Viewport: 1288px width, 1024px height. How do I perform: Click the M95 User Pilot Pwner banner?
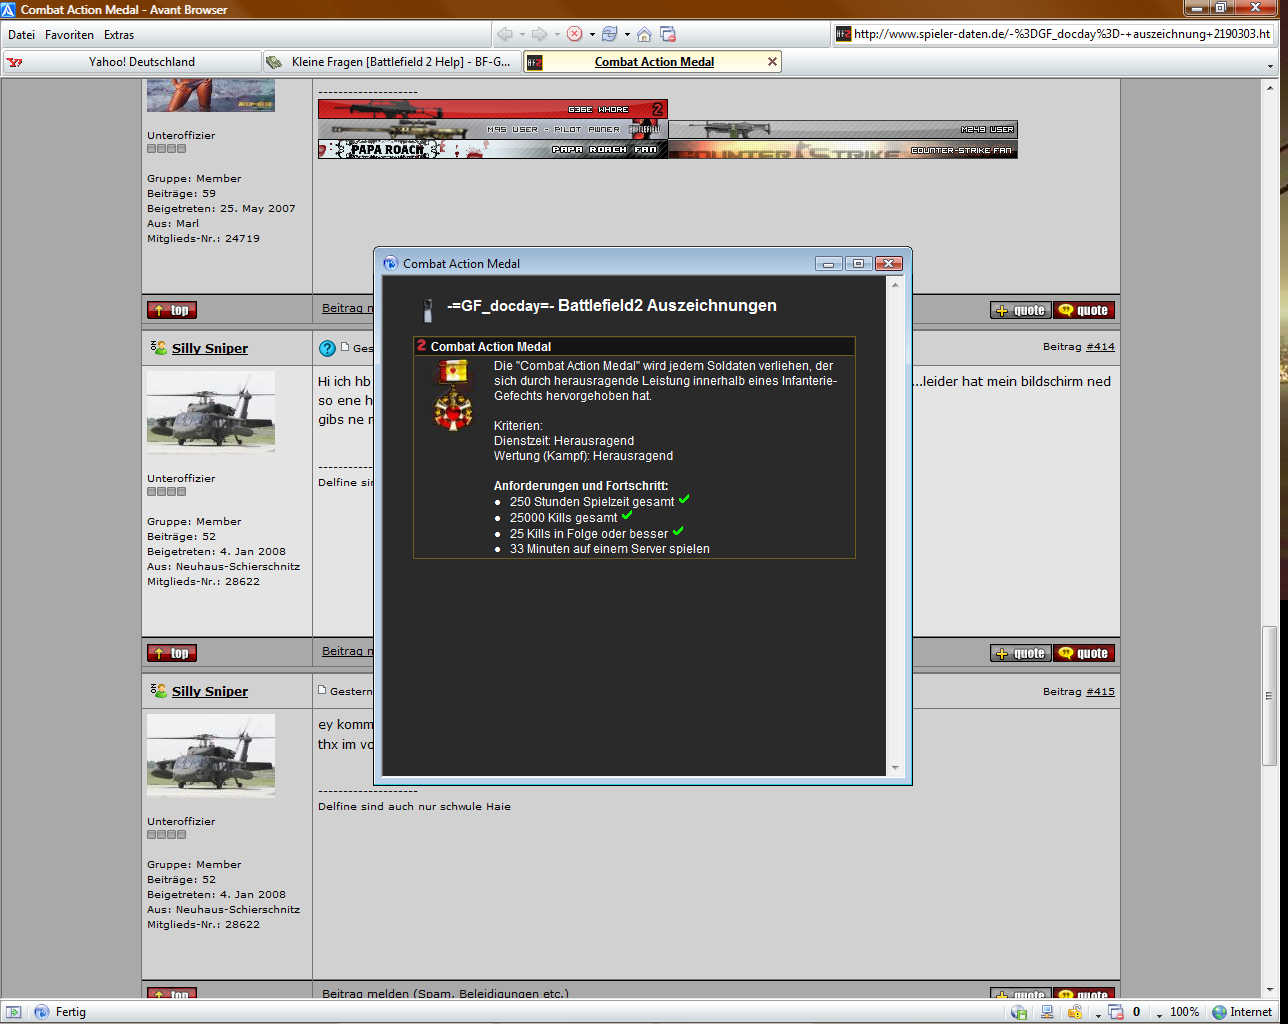pos(492,129)
